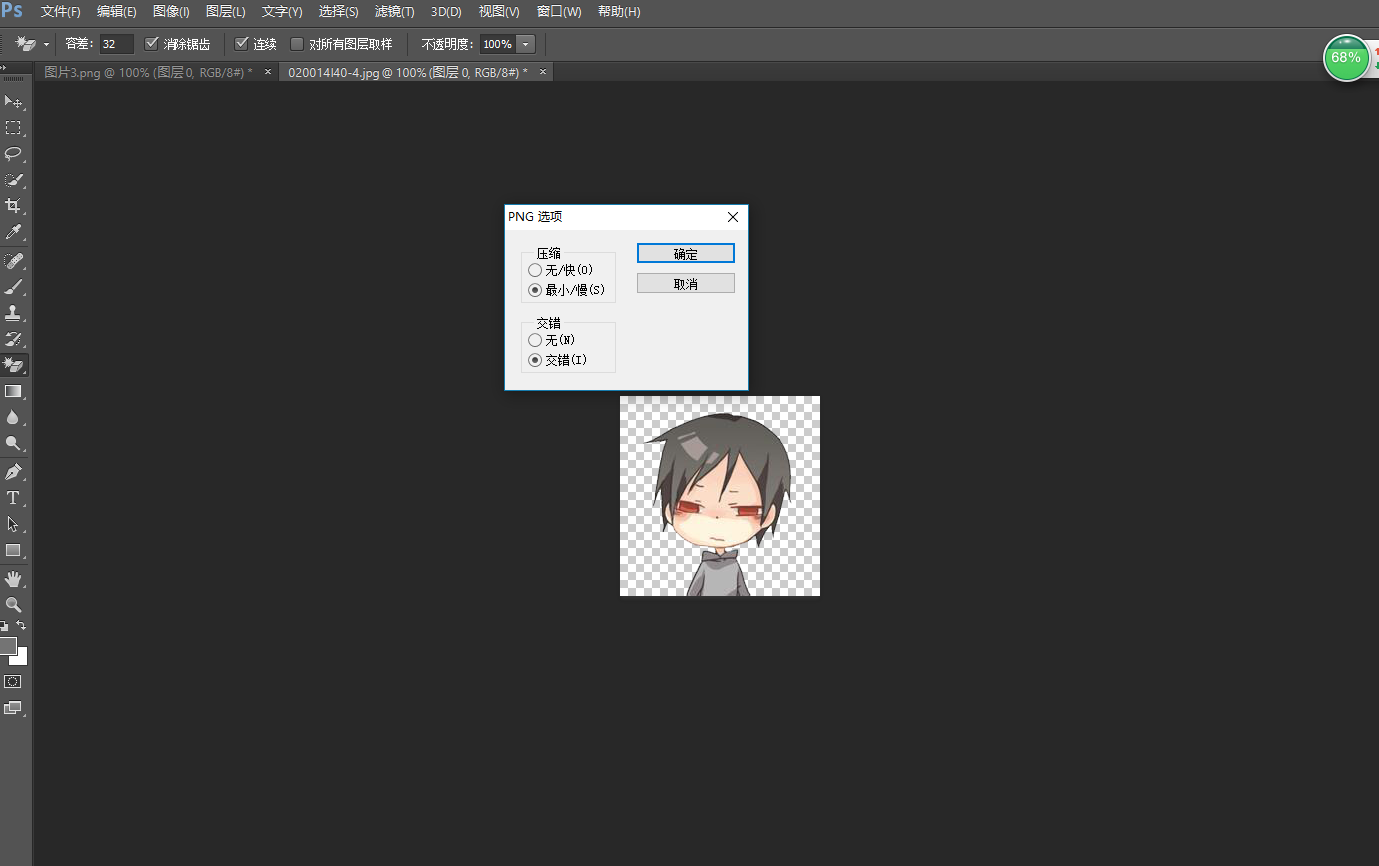Disable the 连续 checkbox
The height and width of the screenshot is (866, 1379).
click(x=241, y=43)
